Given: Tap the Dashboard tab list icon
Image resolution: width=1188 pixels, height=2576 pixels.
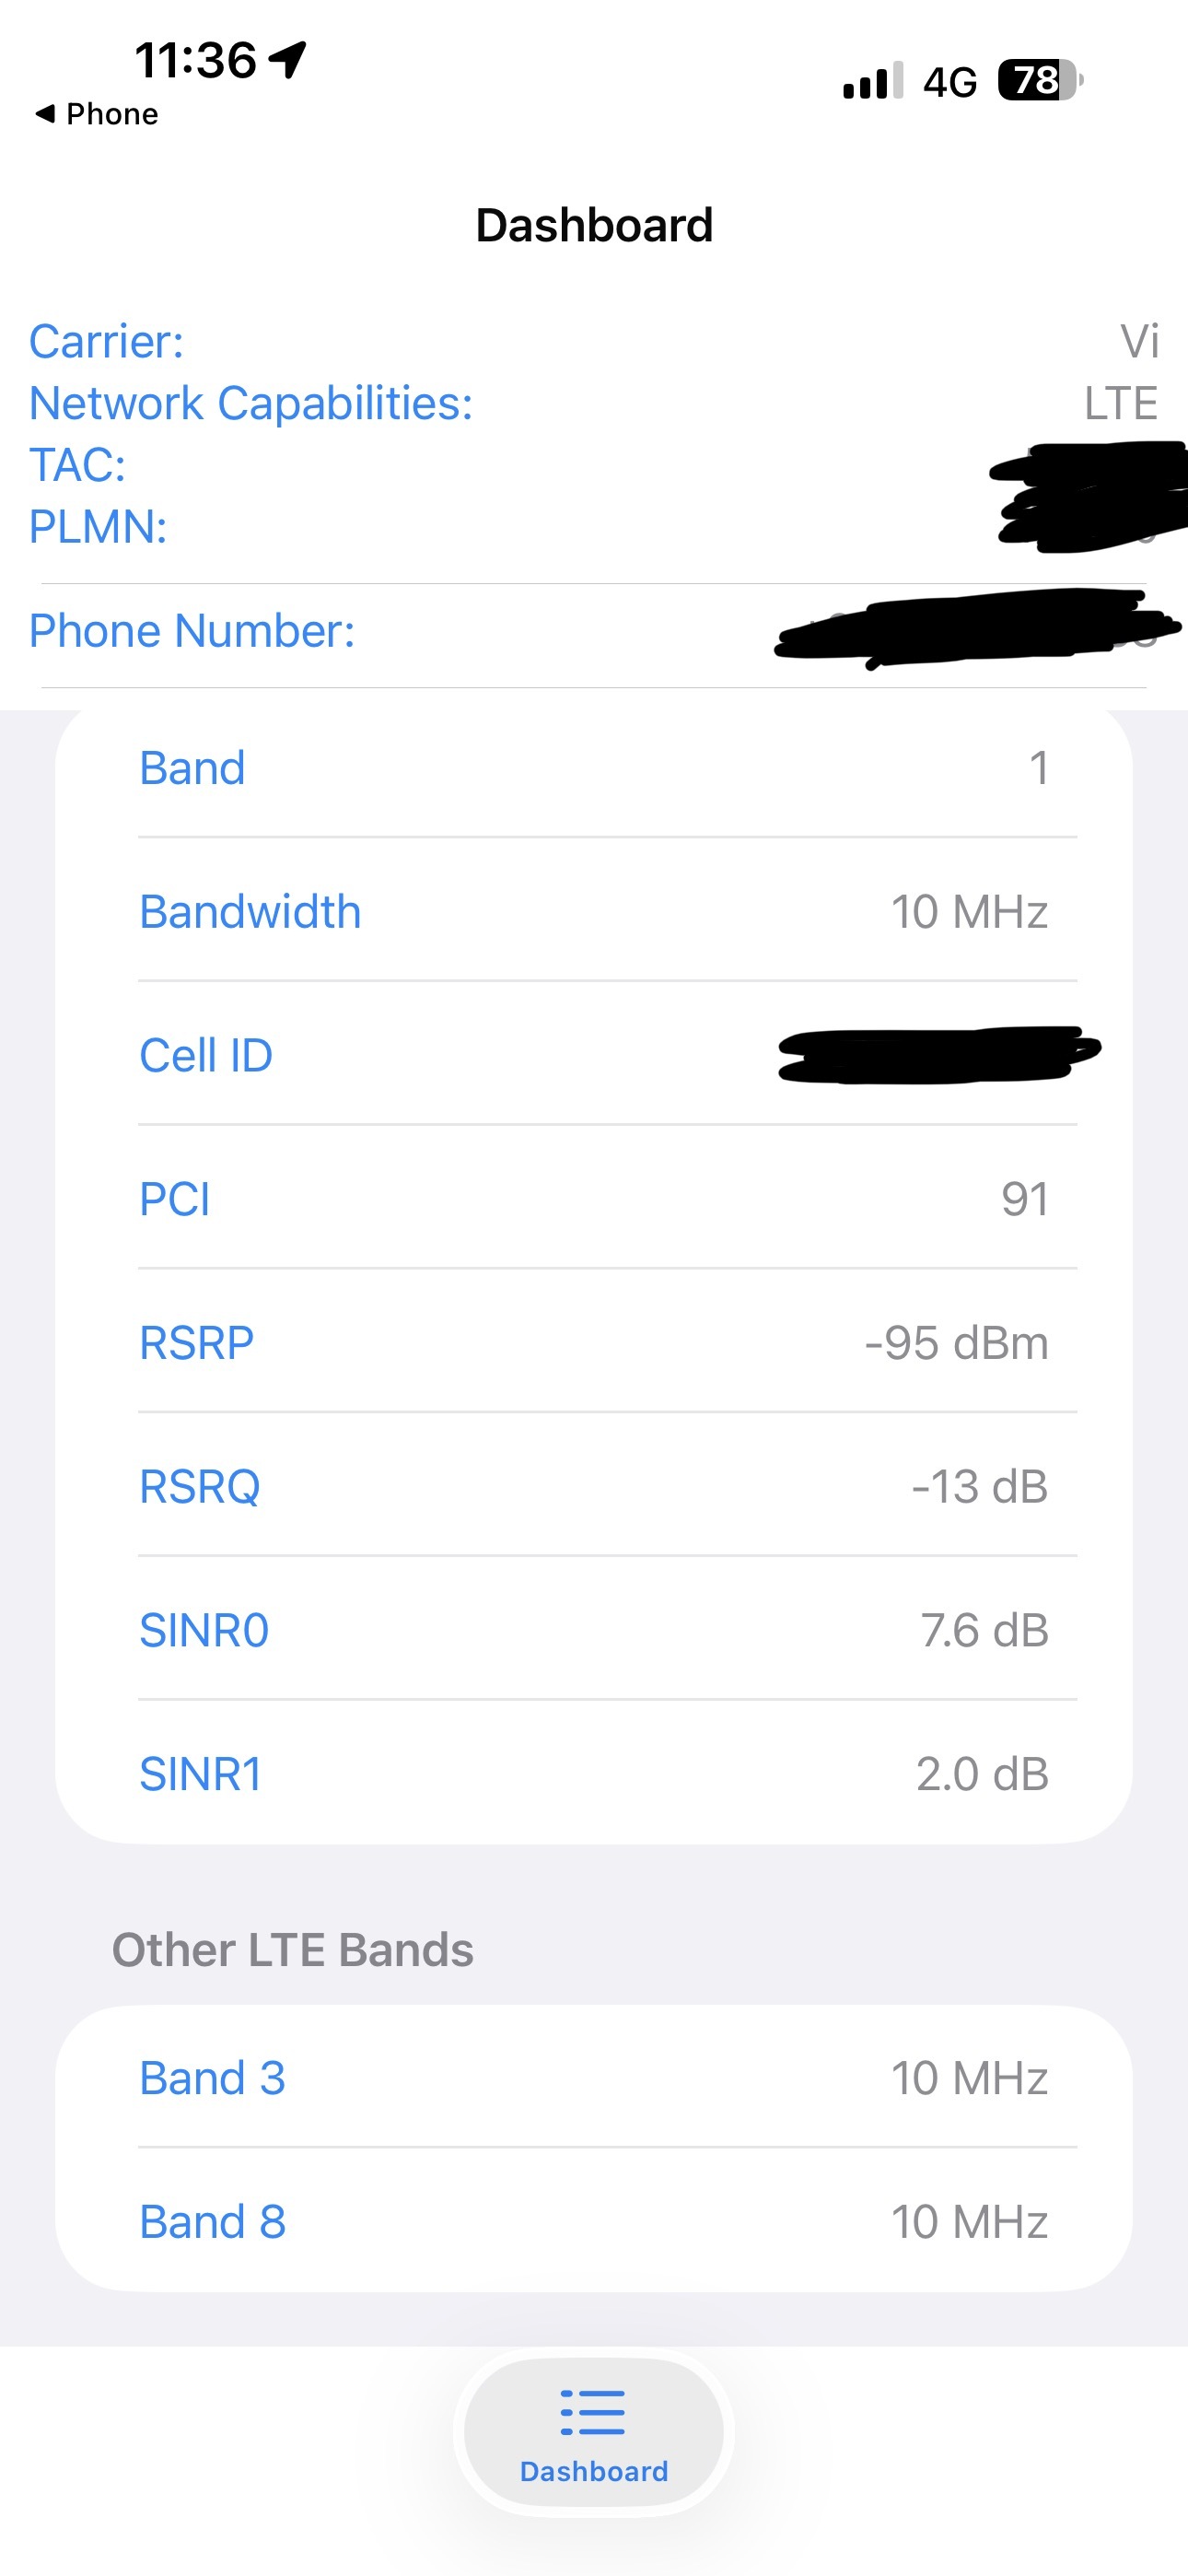Looking at the screenshot, I should tap(593, 2412).
